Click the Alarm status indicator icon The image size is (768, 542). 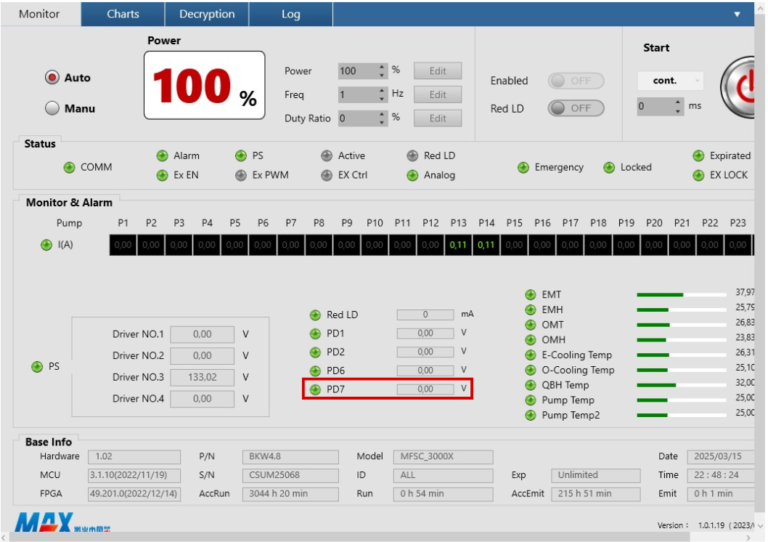[x=162, y=156]
